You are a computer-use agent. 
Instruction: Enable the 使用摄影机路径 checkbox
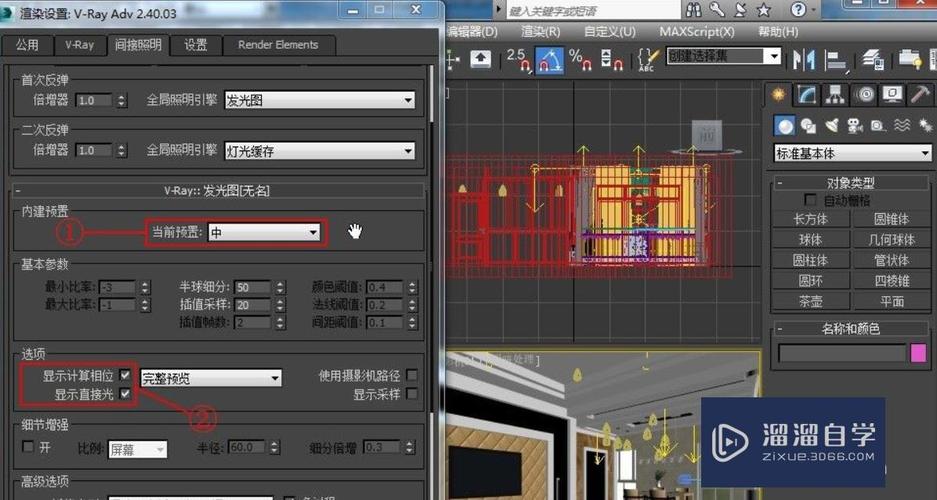coord(412,376)
